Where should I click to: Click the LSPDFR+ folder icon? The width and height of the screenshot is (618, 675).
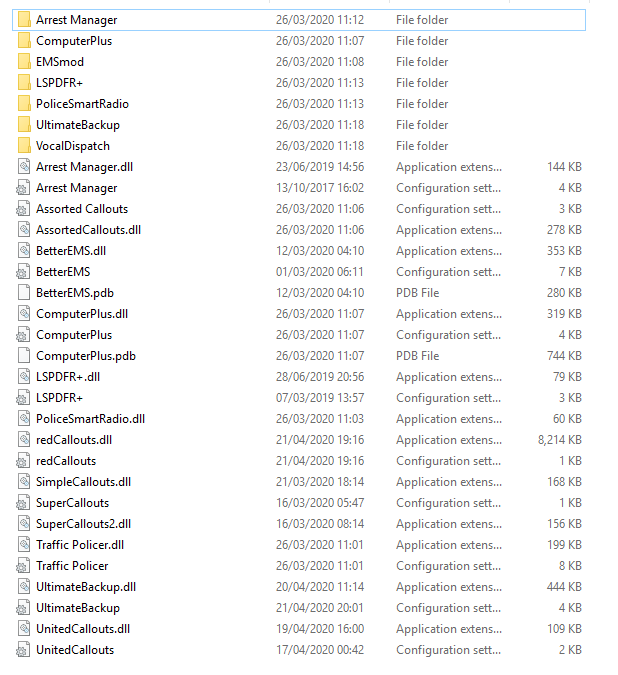point(24,83)
